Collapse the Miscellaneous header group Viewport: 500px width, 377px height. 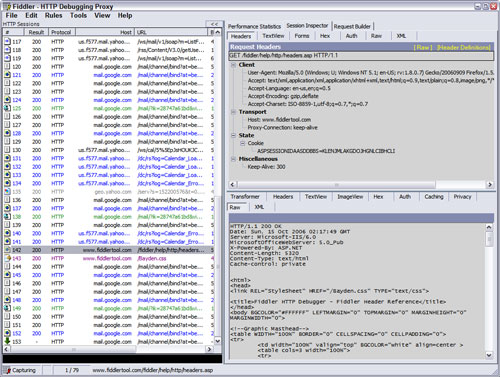pyautogui.click(x=233, y=159)
